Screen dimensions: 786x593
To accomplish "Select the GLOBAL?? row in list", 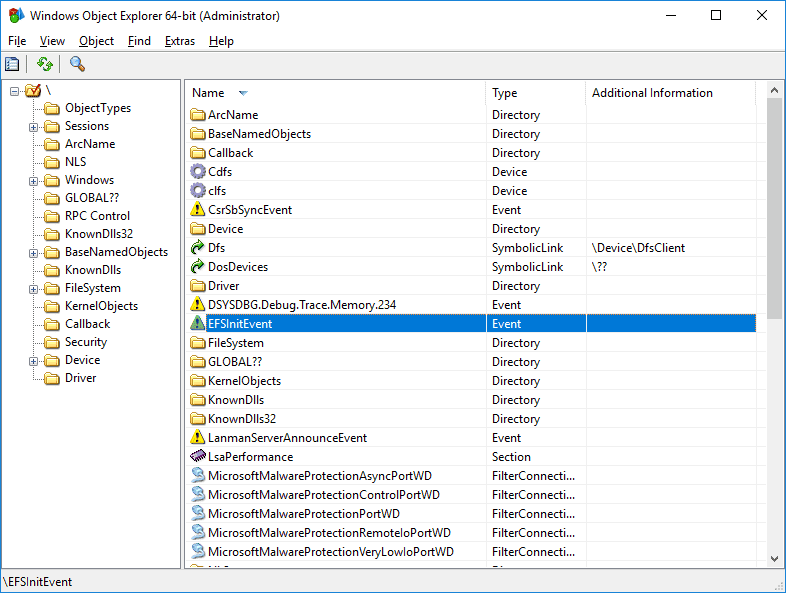I will [471, 362].
